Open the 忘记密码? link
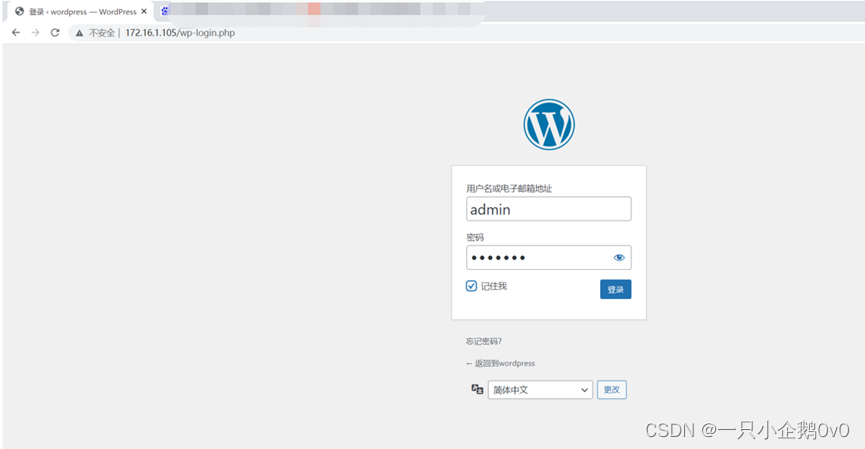 click(x=484, y=341)
